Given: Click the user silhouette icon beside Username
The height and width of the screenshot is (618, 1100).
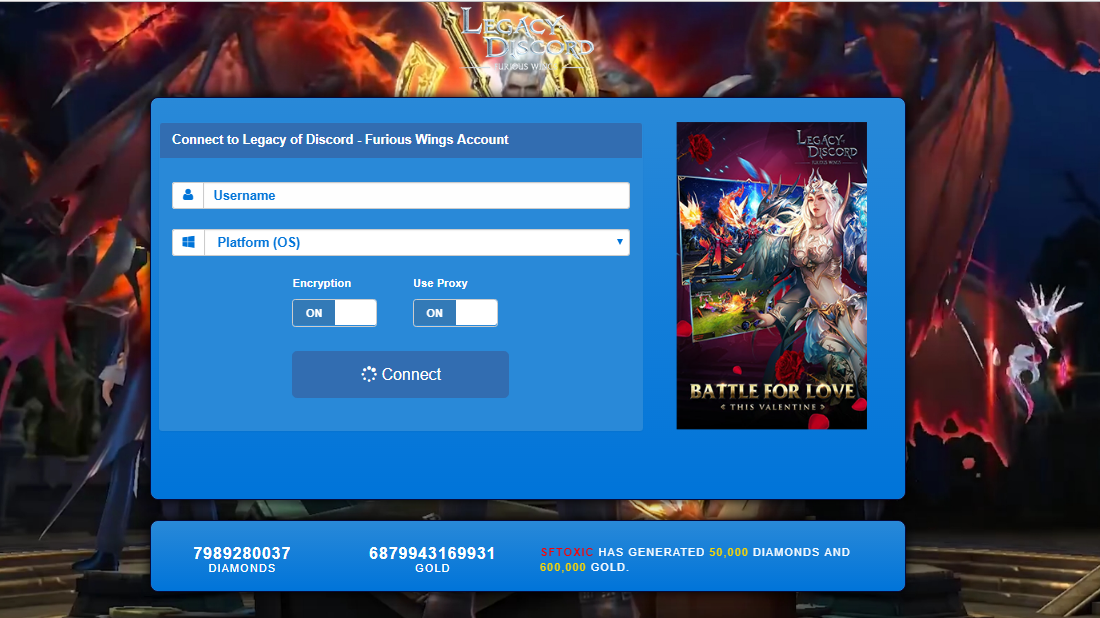Looking at the screenshot, I should click(x=187, y=195).
